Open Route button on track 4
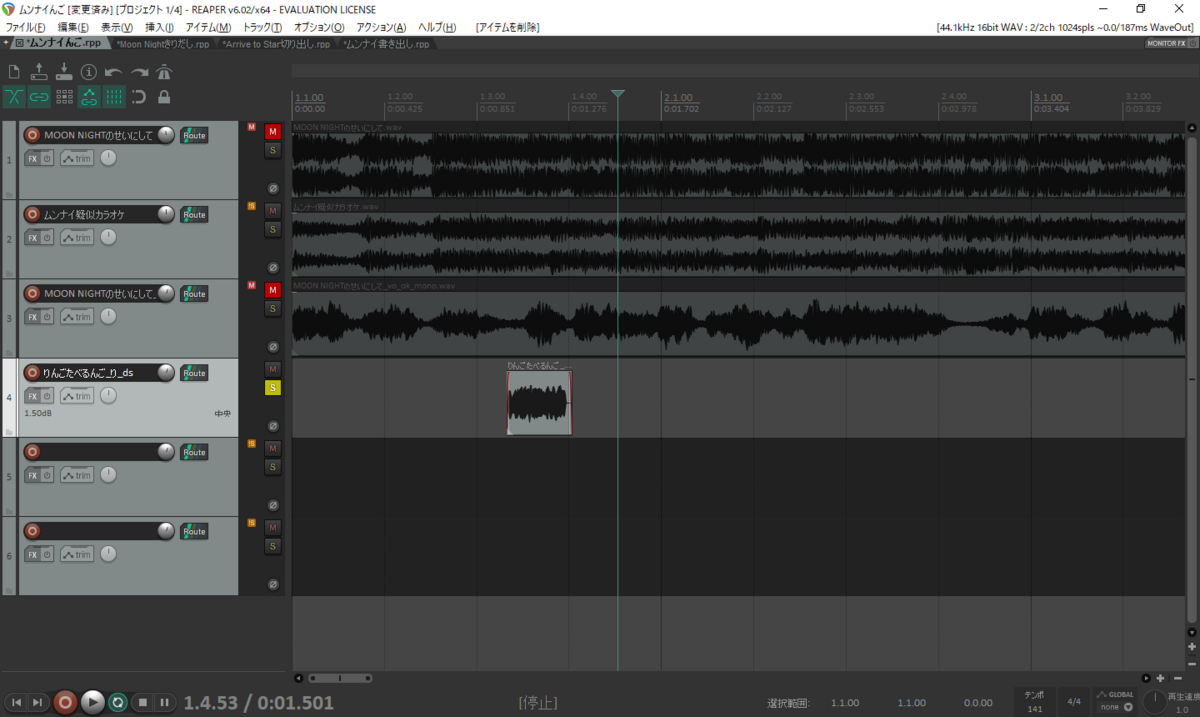The image size is (1200, 717). click(x=194, y=373)
